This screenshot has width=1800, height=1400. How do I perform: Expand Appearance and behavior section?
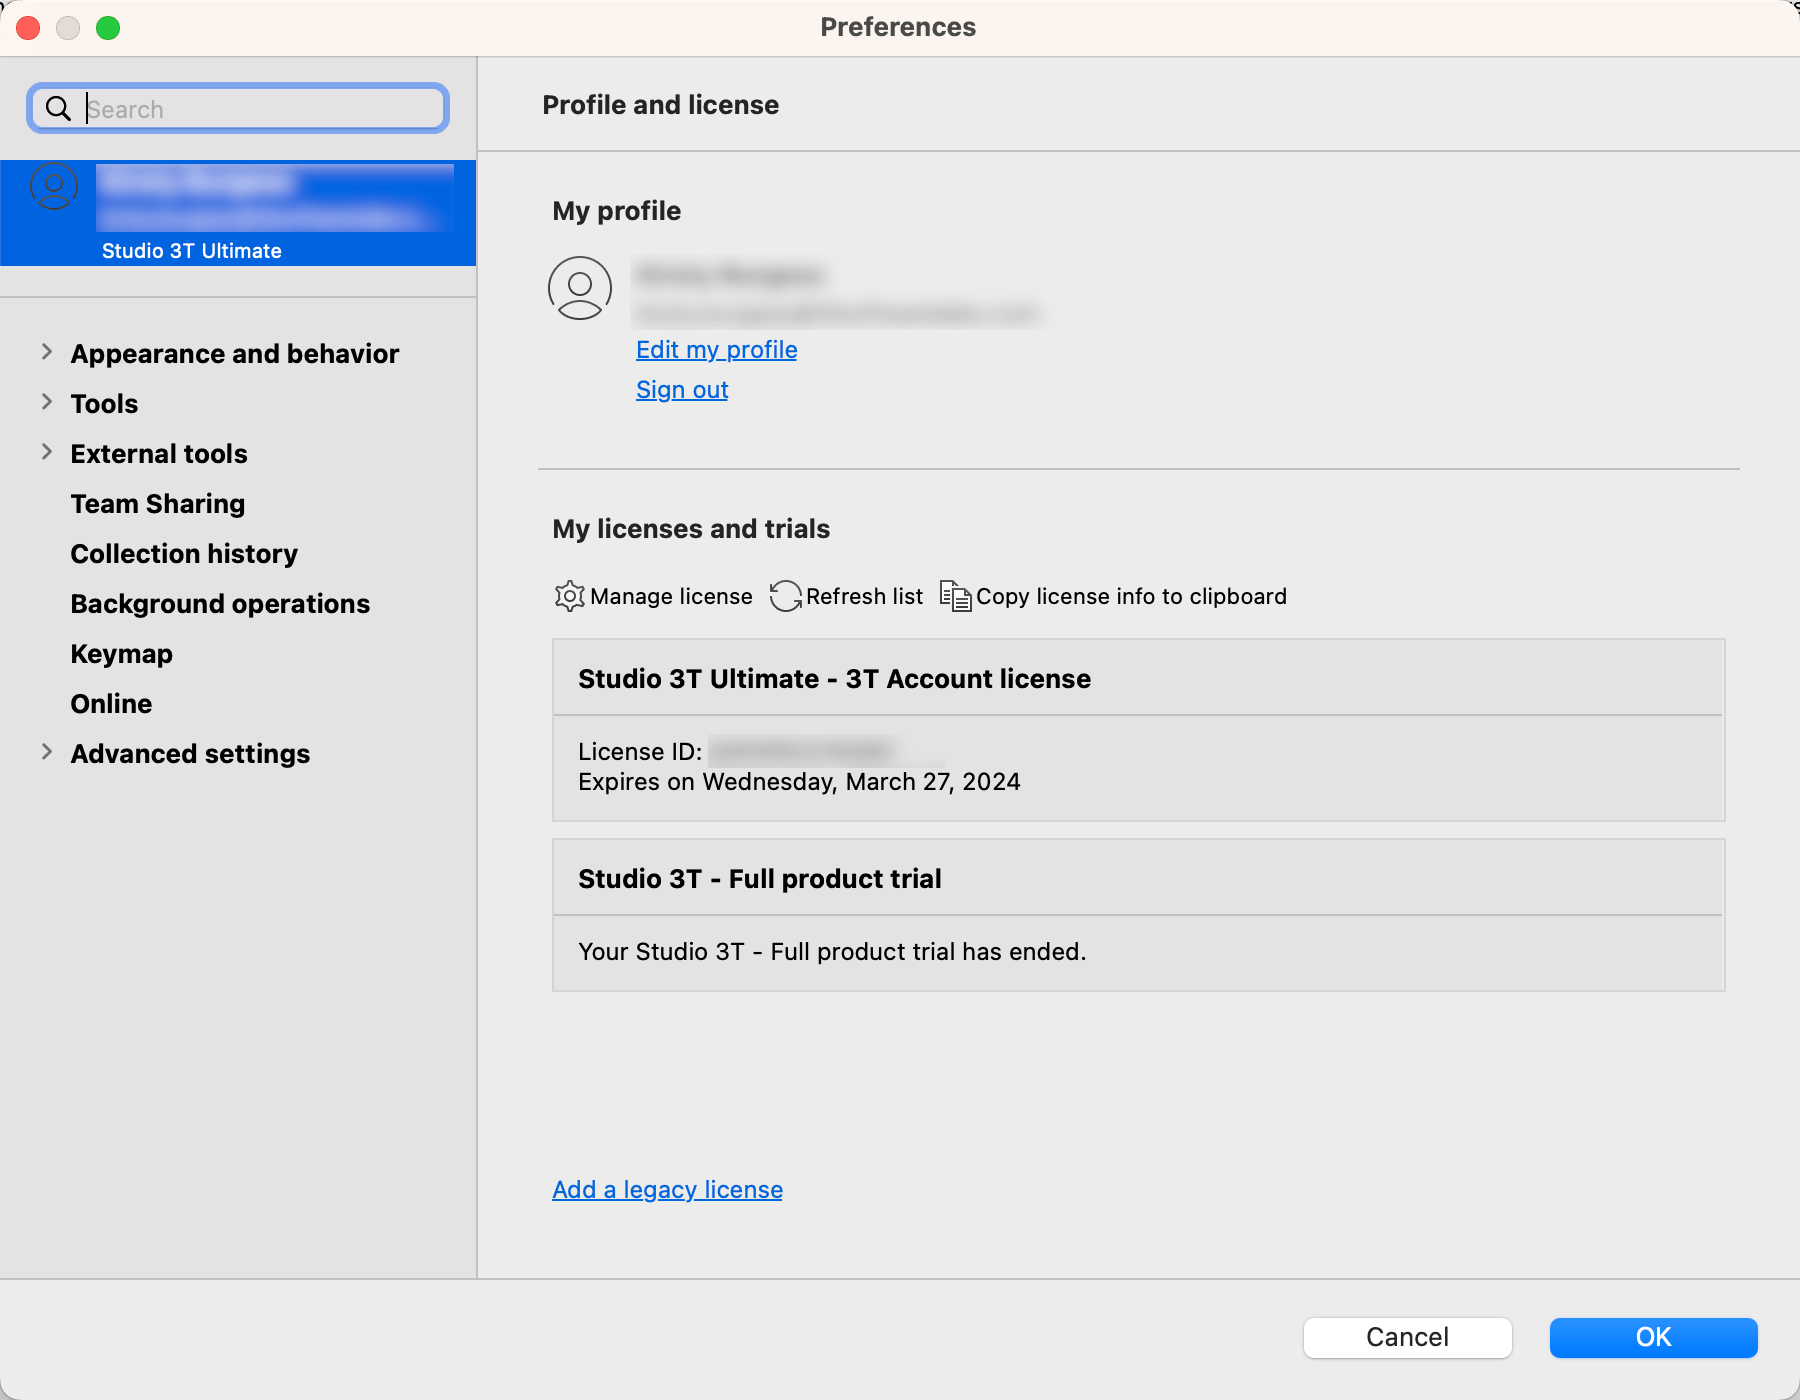pyautogui.click(x=47, y=352)
